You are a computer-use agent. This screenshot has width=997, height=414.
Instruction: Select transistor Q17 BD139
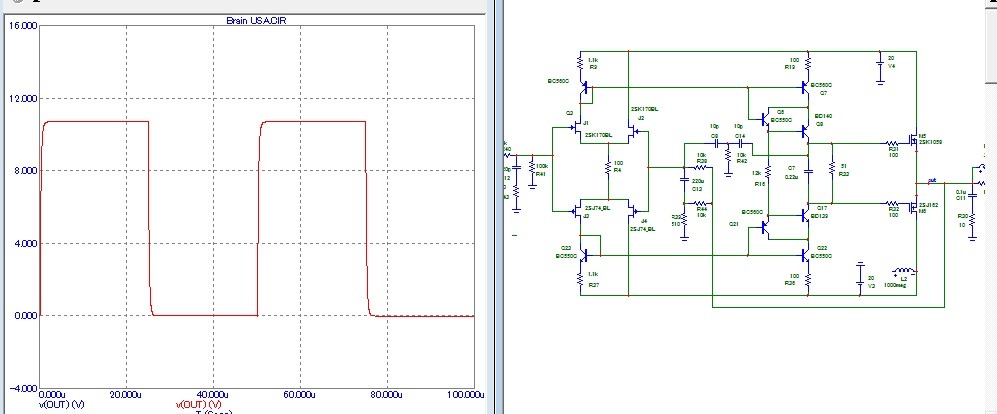pyautogui.click(x=804, y=215)
